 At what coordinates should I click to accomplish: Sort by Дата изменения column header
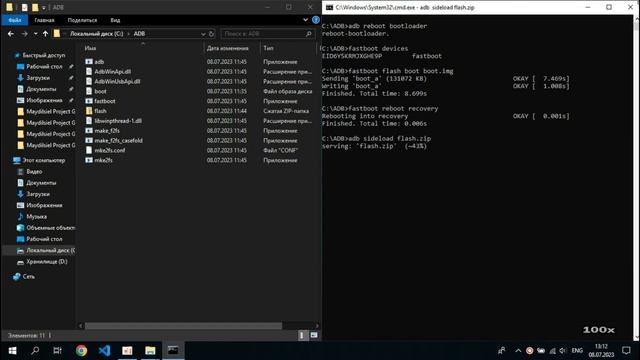(227, 48)
